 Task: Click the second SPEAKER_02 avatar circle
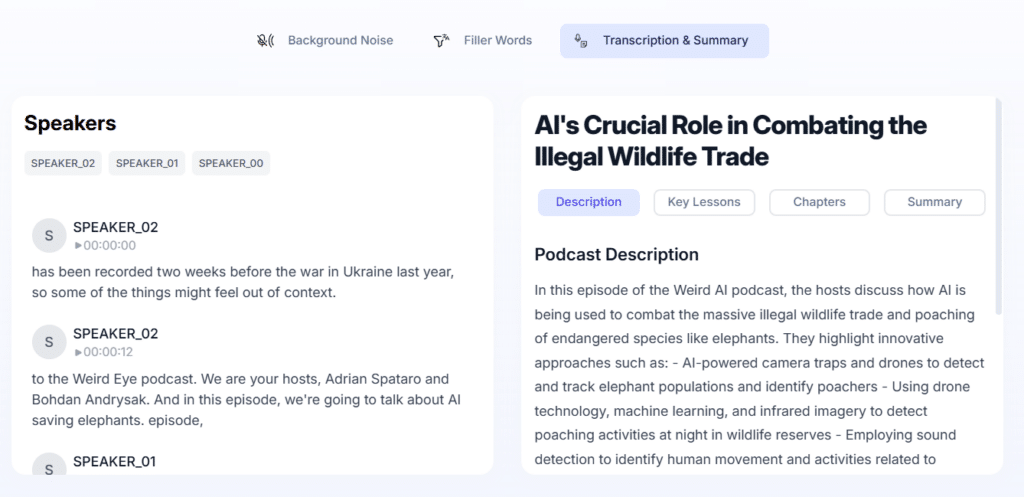point(49,342)
